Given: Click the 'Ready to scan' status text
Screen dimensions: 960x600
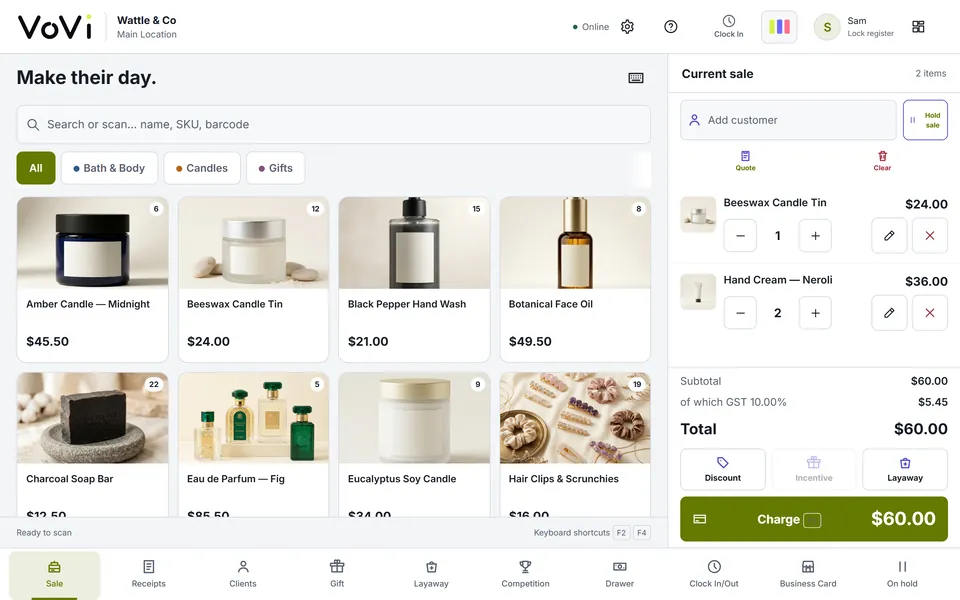Looking at the screenshot, I should 44,533.
